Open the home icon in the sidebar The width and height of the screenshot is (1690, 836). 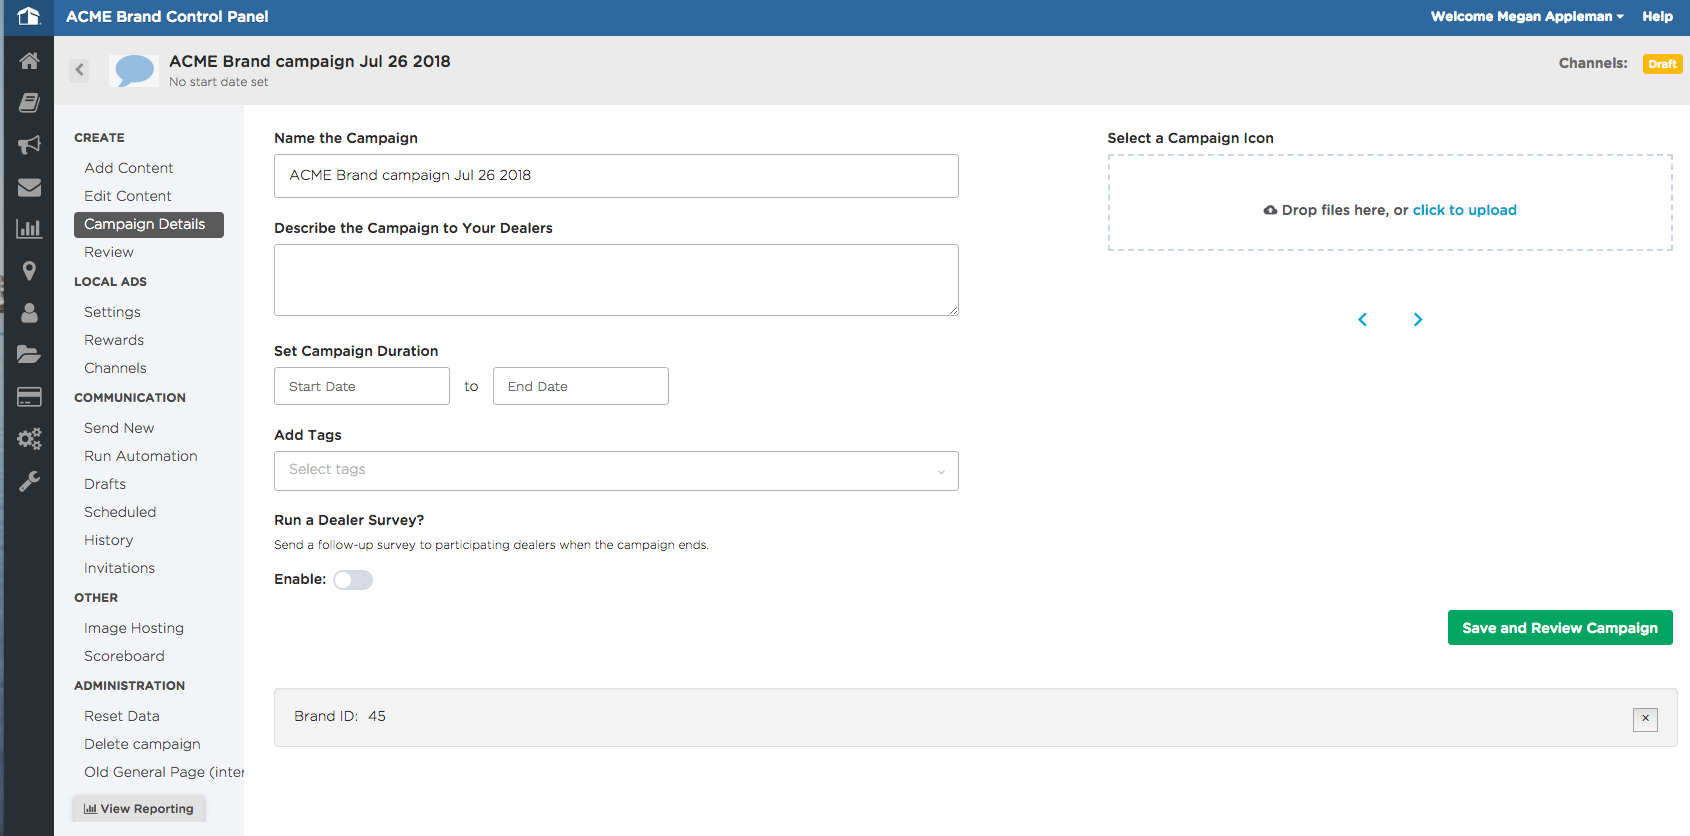[x=29, y=60]
